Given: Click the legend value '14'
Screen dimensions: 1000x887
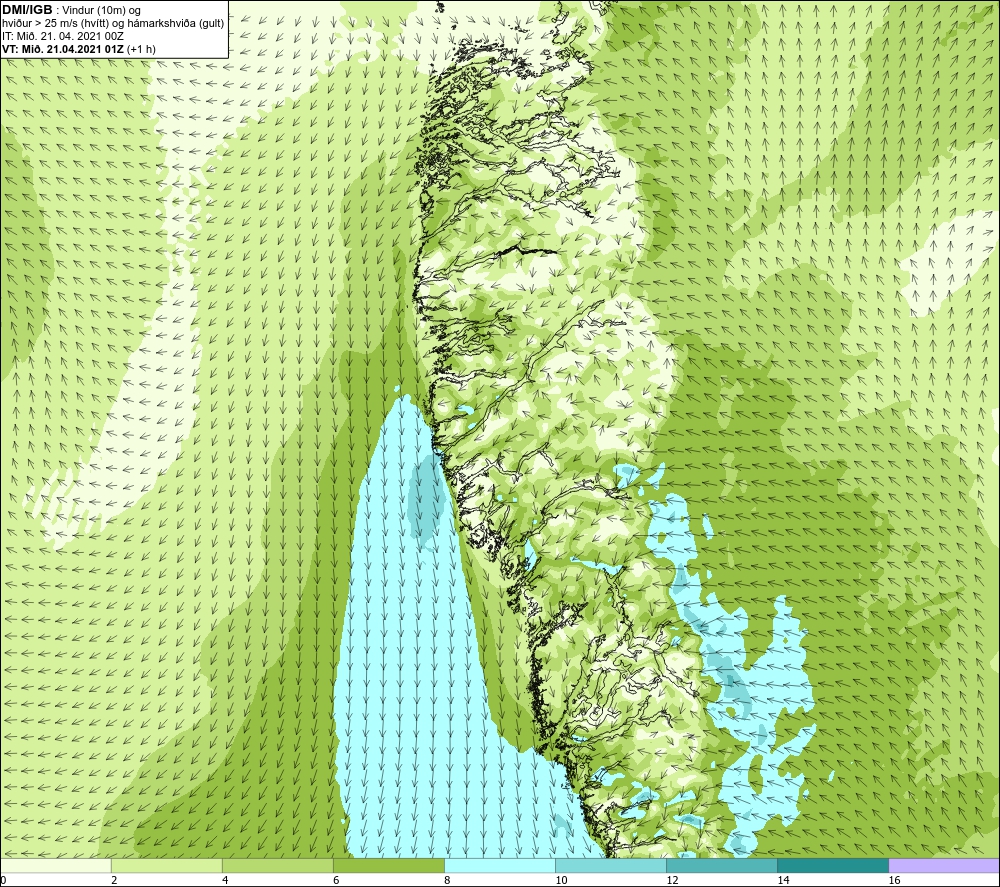Looking at the screenshot, I should pos(783,881).
